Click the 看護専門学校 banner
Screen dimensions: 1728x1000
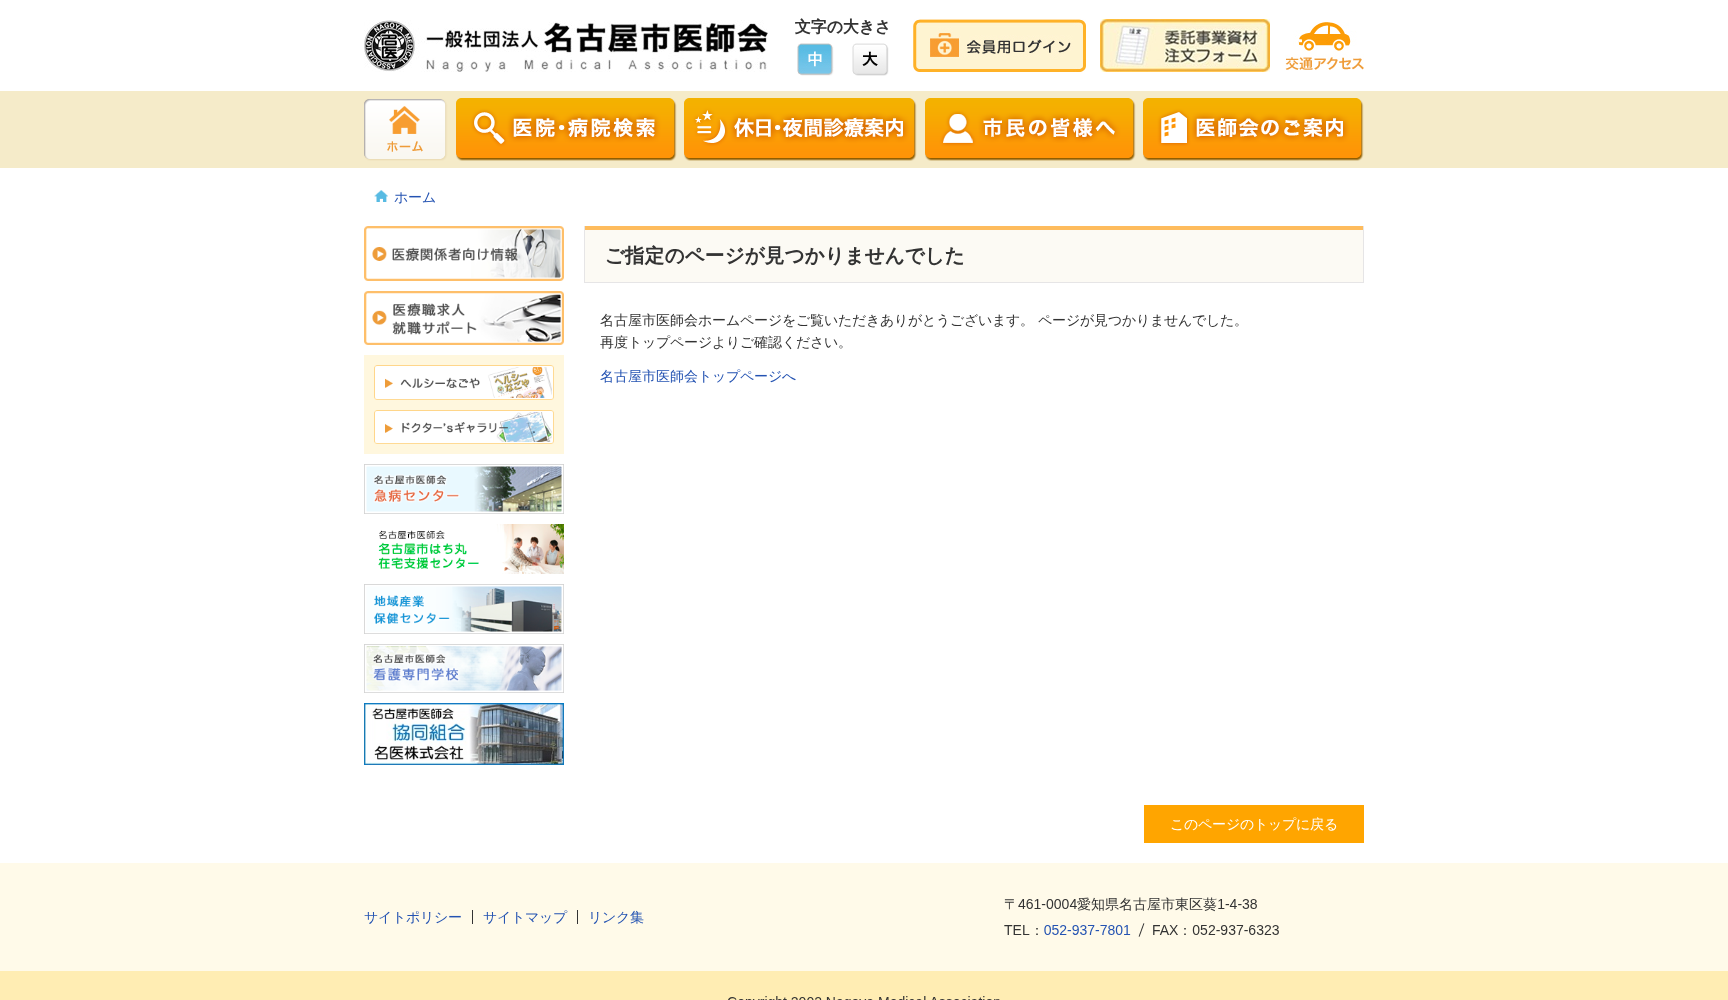(463, 668)
